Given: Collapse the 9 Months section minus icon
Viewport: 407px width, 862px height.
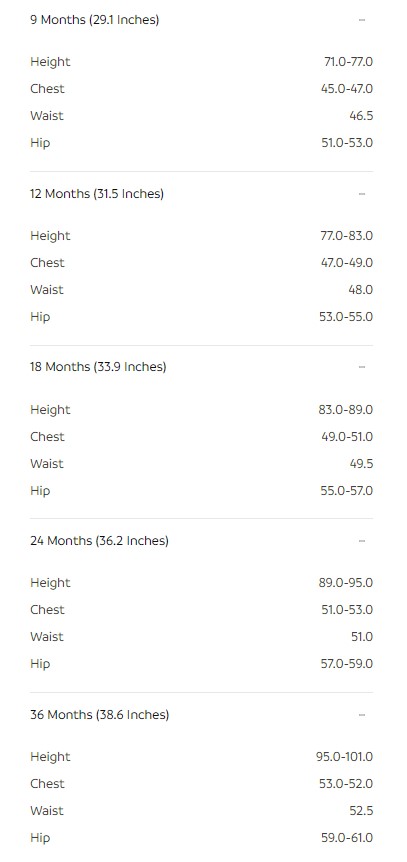Looking at the screenshot, I should tap(361, 20).
